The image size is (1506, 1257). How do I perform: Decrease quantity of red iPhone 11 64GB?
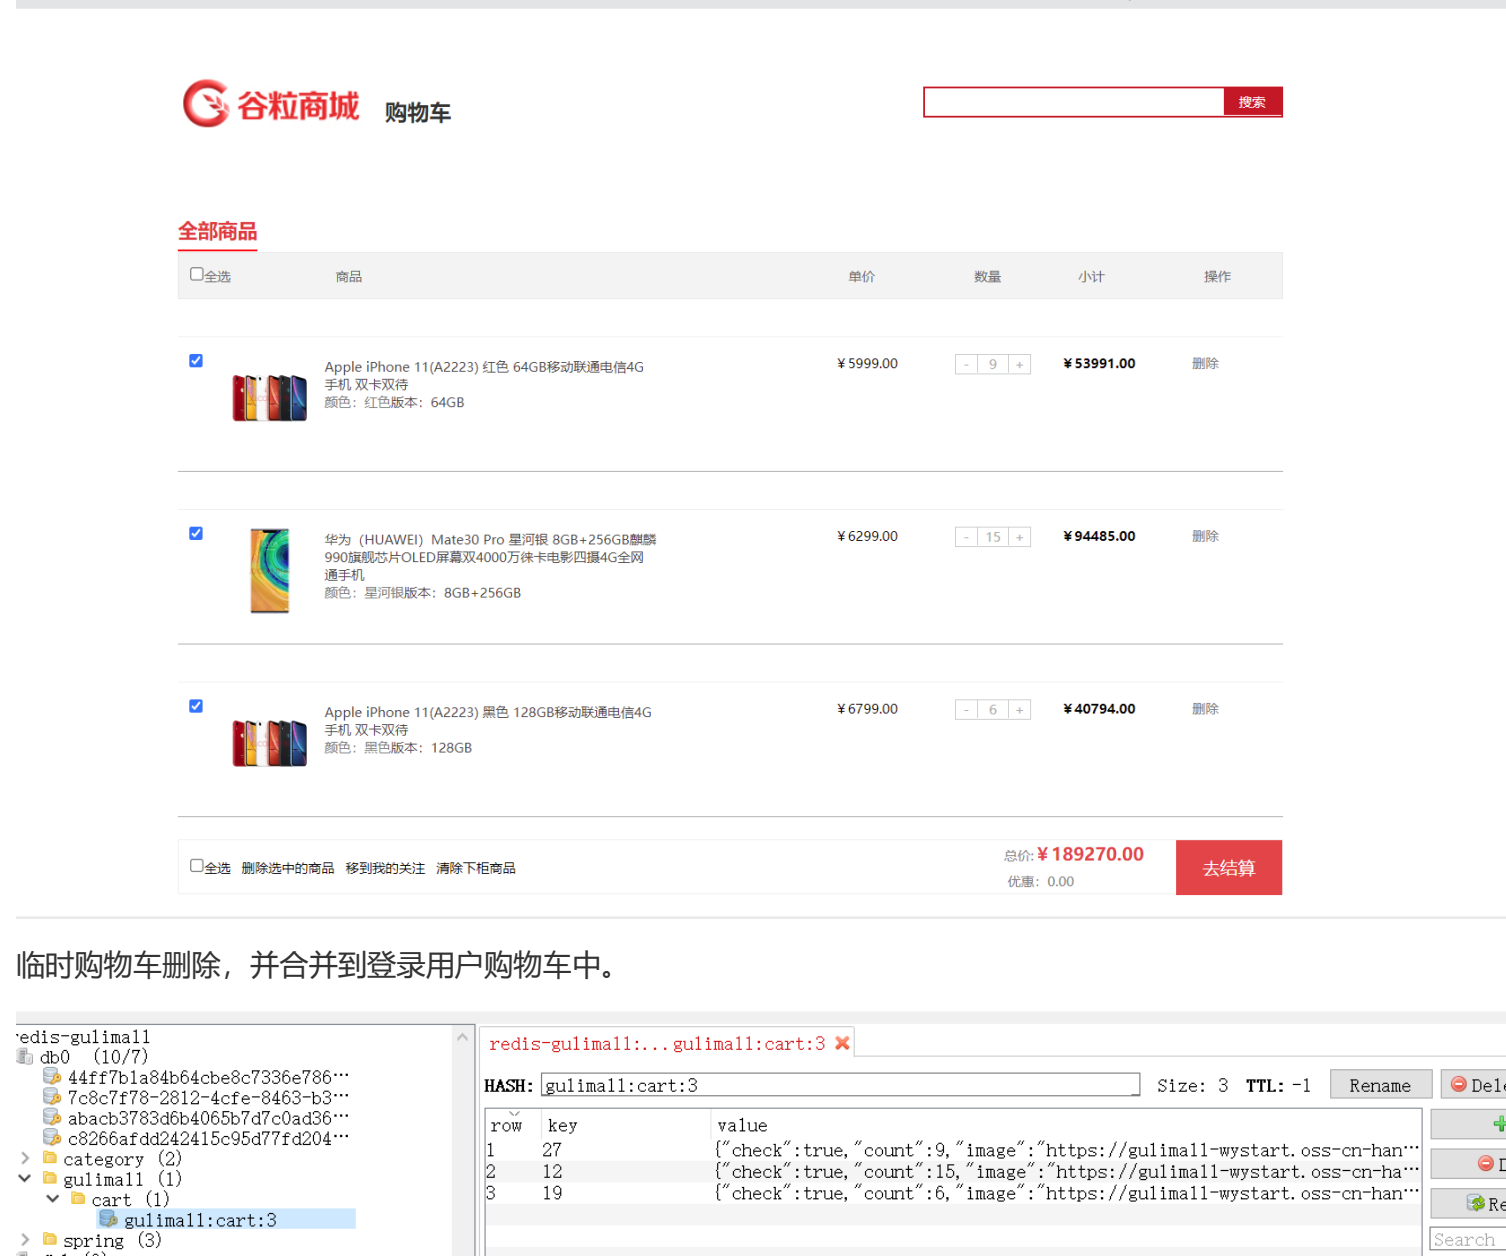click(x=966, y=364)
